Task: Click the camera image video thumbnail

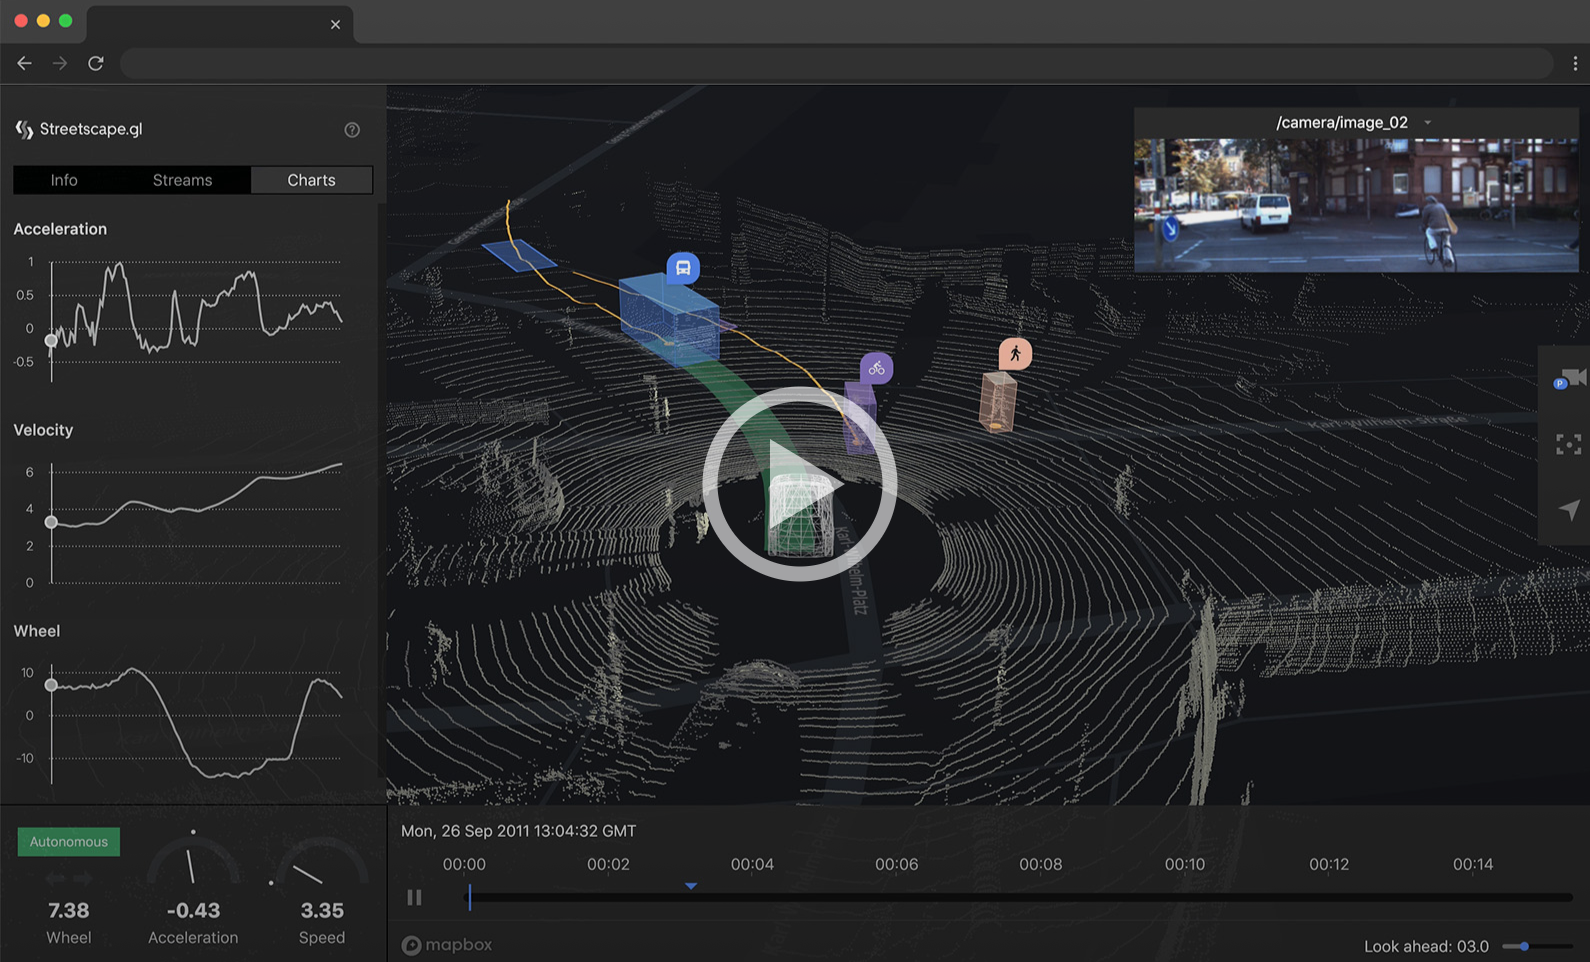Action: coord(1356,205)
